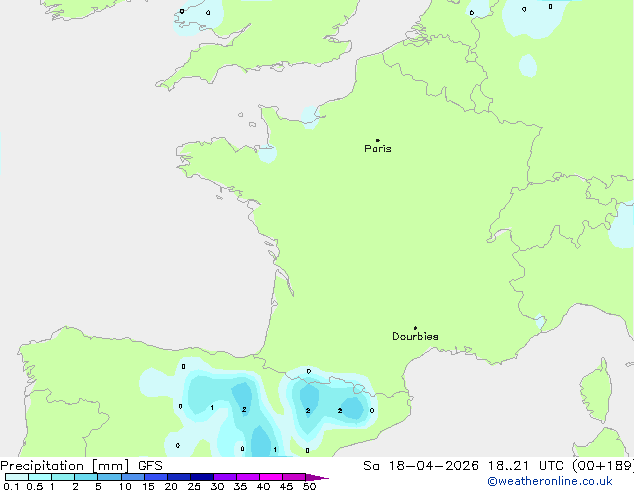Click the '20' legend scale value
The width and height of the screenshot is (634, 490).
(x=171, y=486)
